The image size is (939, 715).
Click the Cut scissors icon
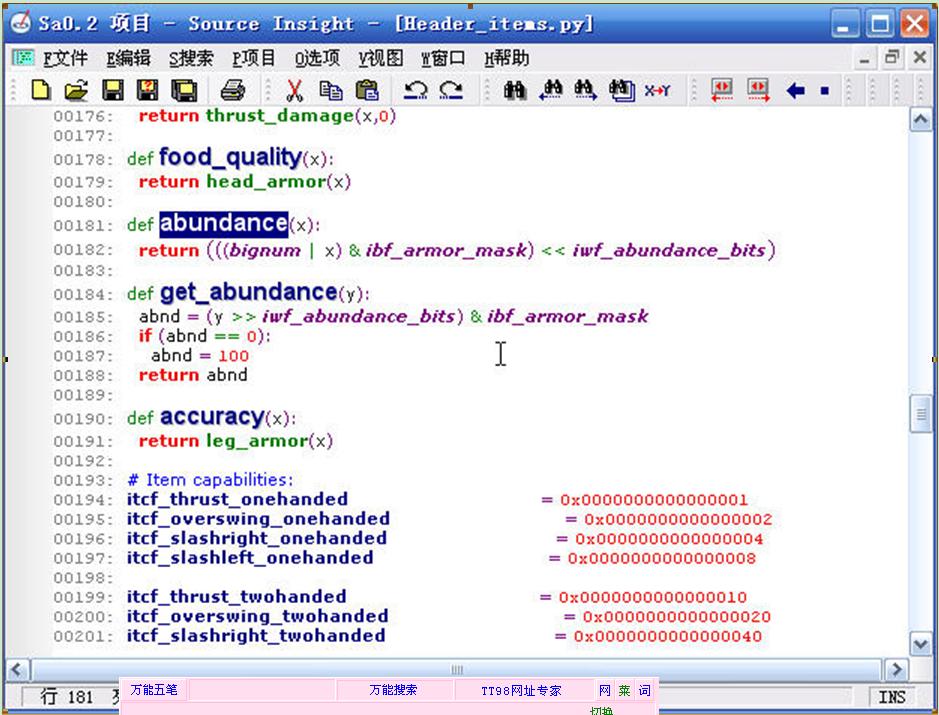[x=294, y=91]
